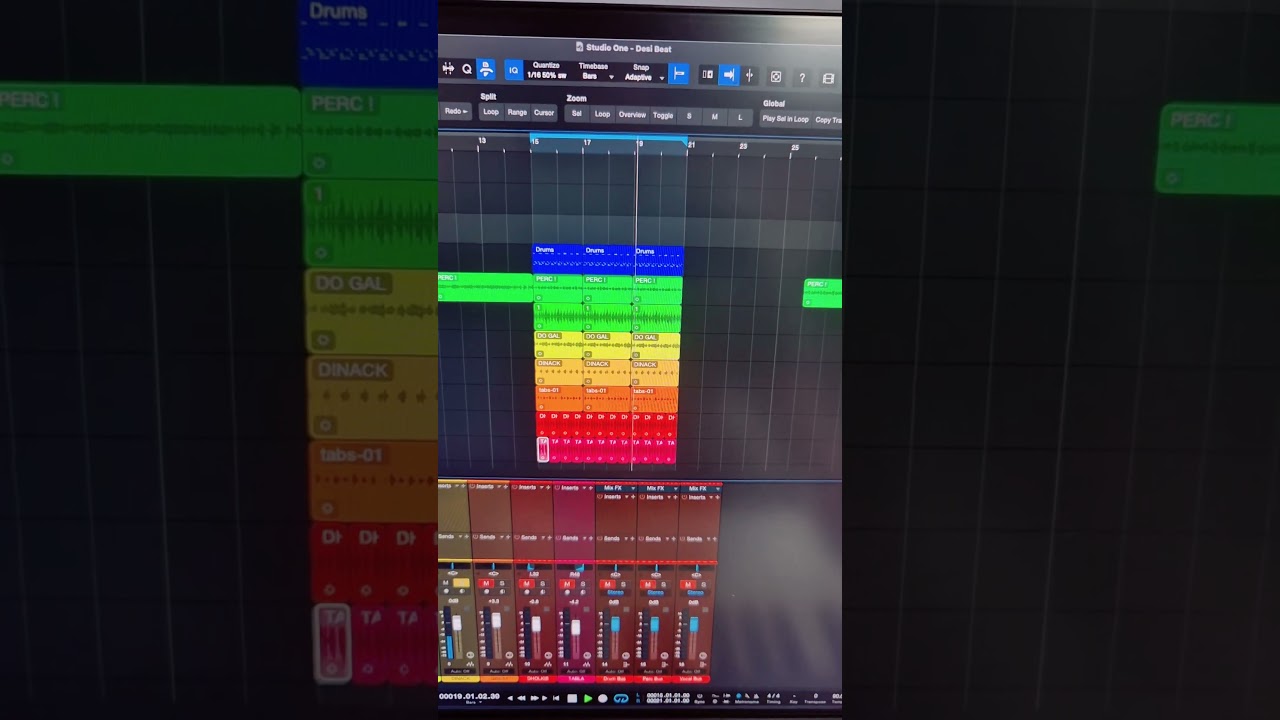The height and width of the screenshot is (720, 1280).
Task: Toggle Inserts power icon on Perc Bus
Action: click(642, 497)
